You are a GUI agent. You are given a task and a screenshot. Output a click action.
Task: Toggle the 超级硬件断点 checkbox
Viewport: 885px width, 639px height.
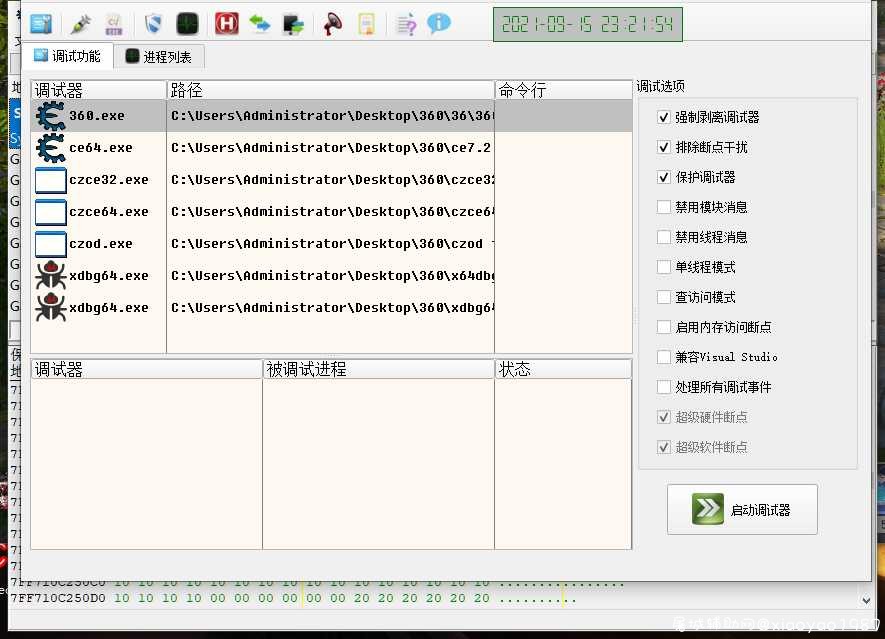[664, 417]
